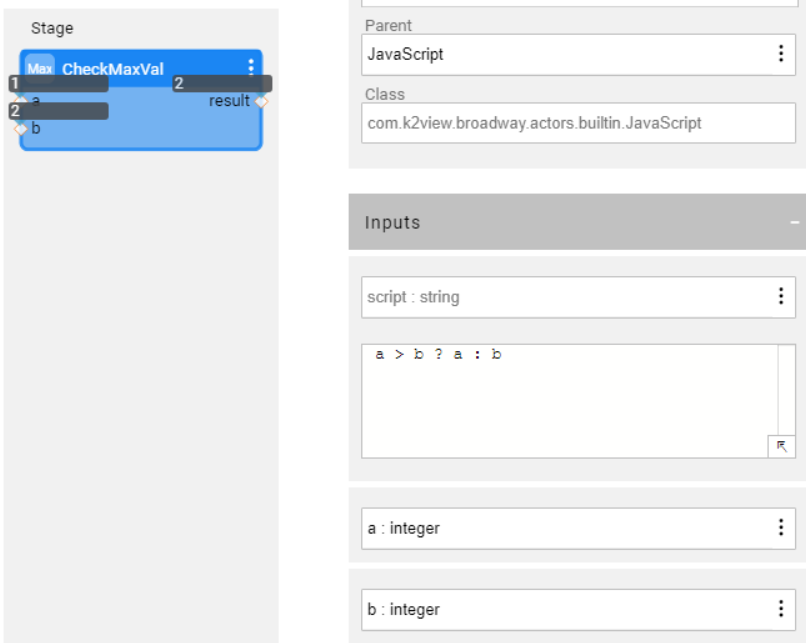The height and width of the screenshot is (643, 806).
Task: Click the b : integer input field
Action: tap(560, 609)
